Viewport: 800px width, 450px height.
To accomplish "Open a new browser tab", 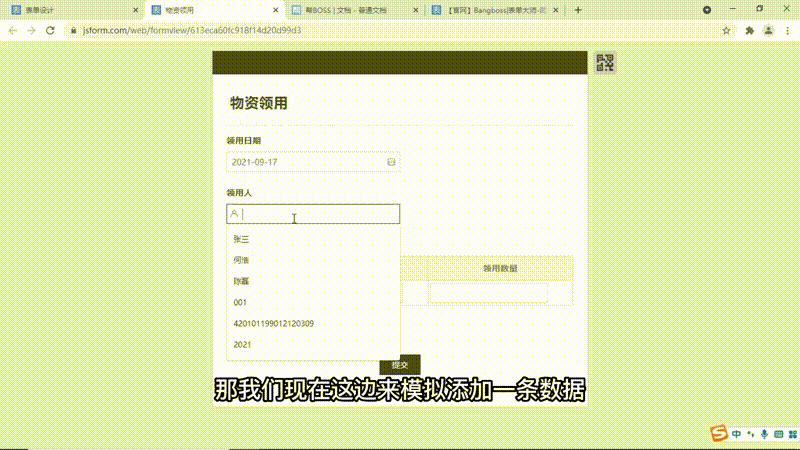I will click(578, 9).
